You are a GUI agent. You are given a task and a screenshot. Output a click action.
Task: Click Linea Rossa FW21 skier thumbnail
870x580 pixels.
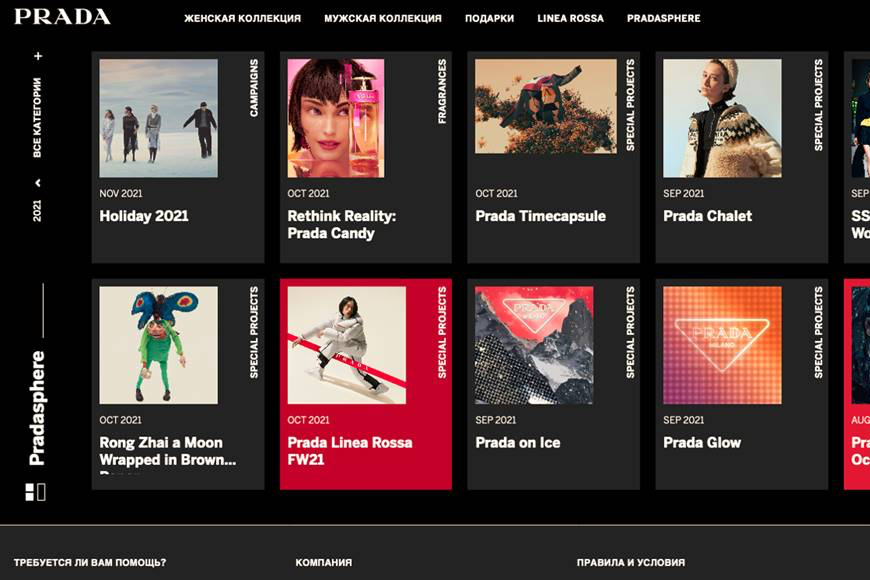click(x=347, y=345)
